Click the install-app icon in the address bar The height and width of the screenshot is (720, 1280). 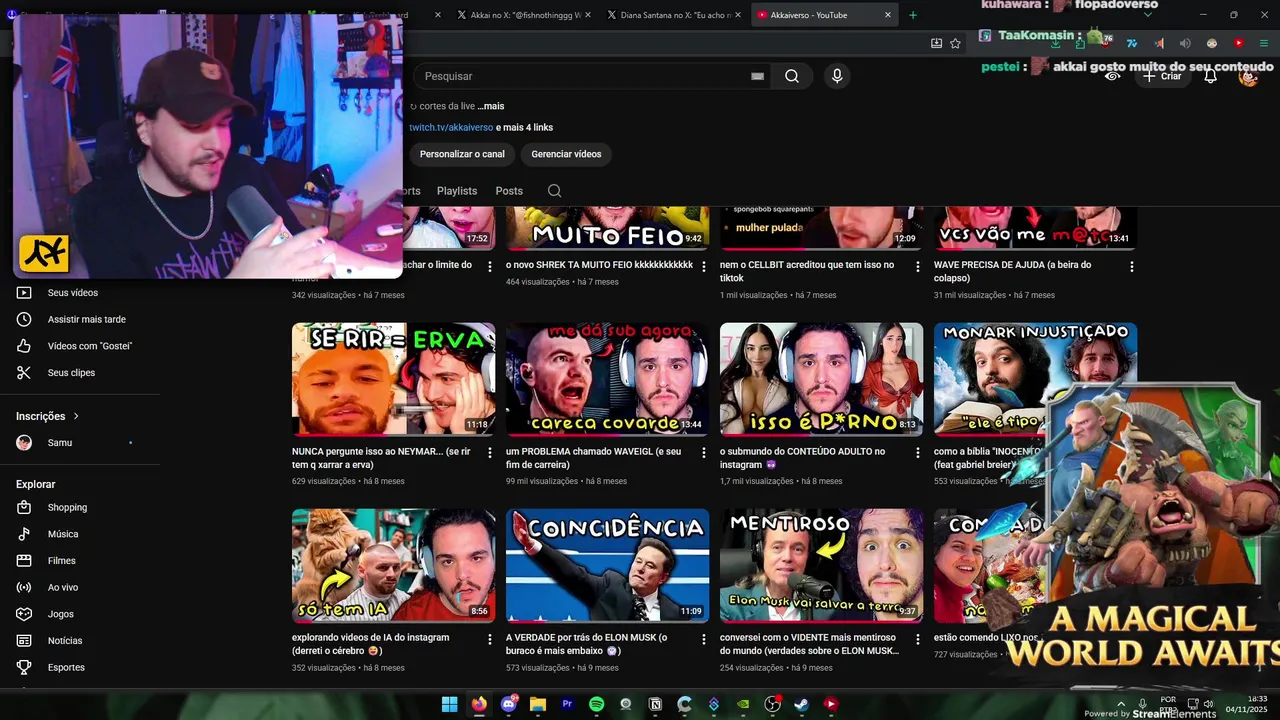936,43
